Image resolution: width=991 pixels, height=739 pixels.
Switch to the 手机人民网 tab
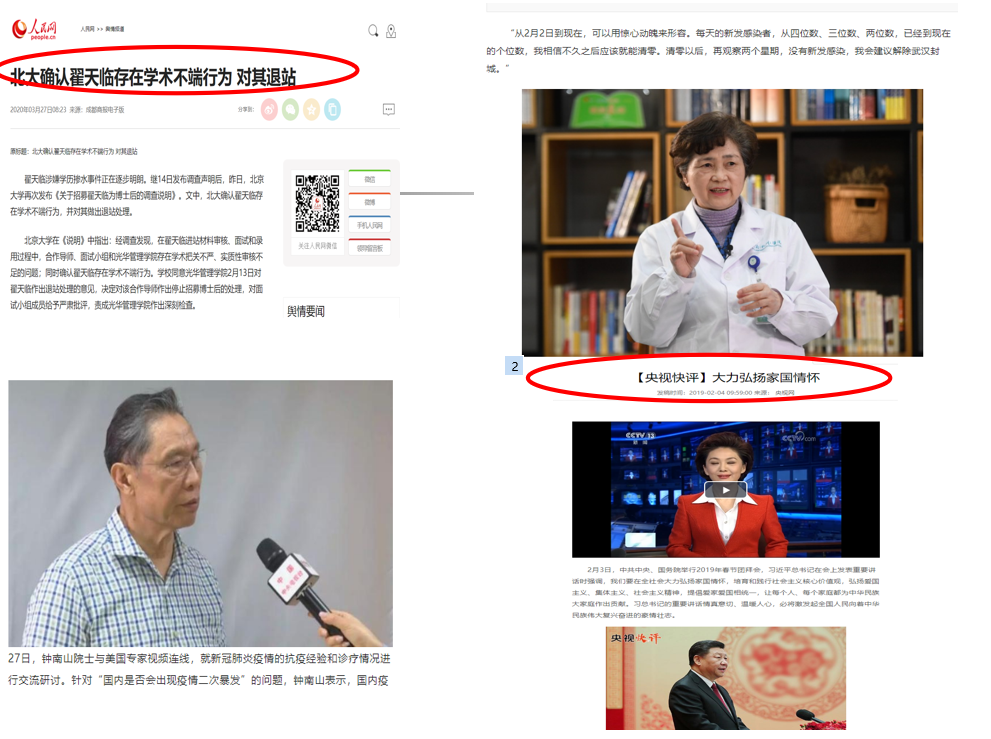pos(369,225)
